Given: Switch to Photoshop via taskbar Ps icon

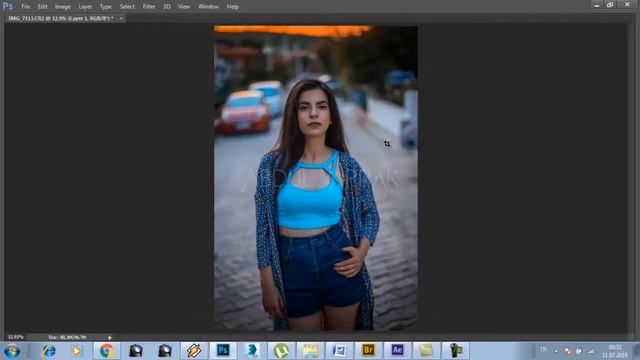Looking at the screenshot, I should pyautogui.click(x=223, y=351).
